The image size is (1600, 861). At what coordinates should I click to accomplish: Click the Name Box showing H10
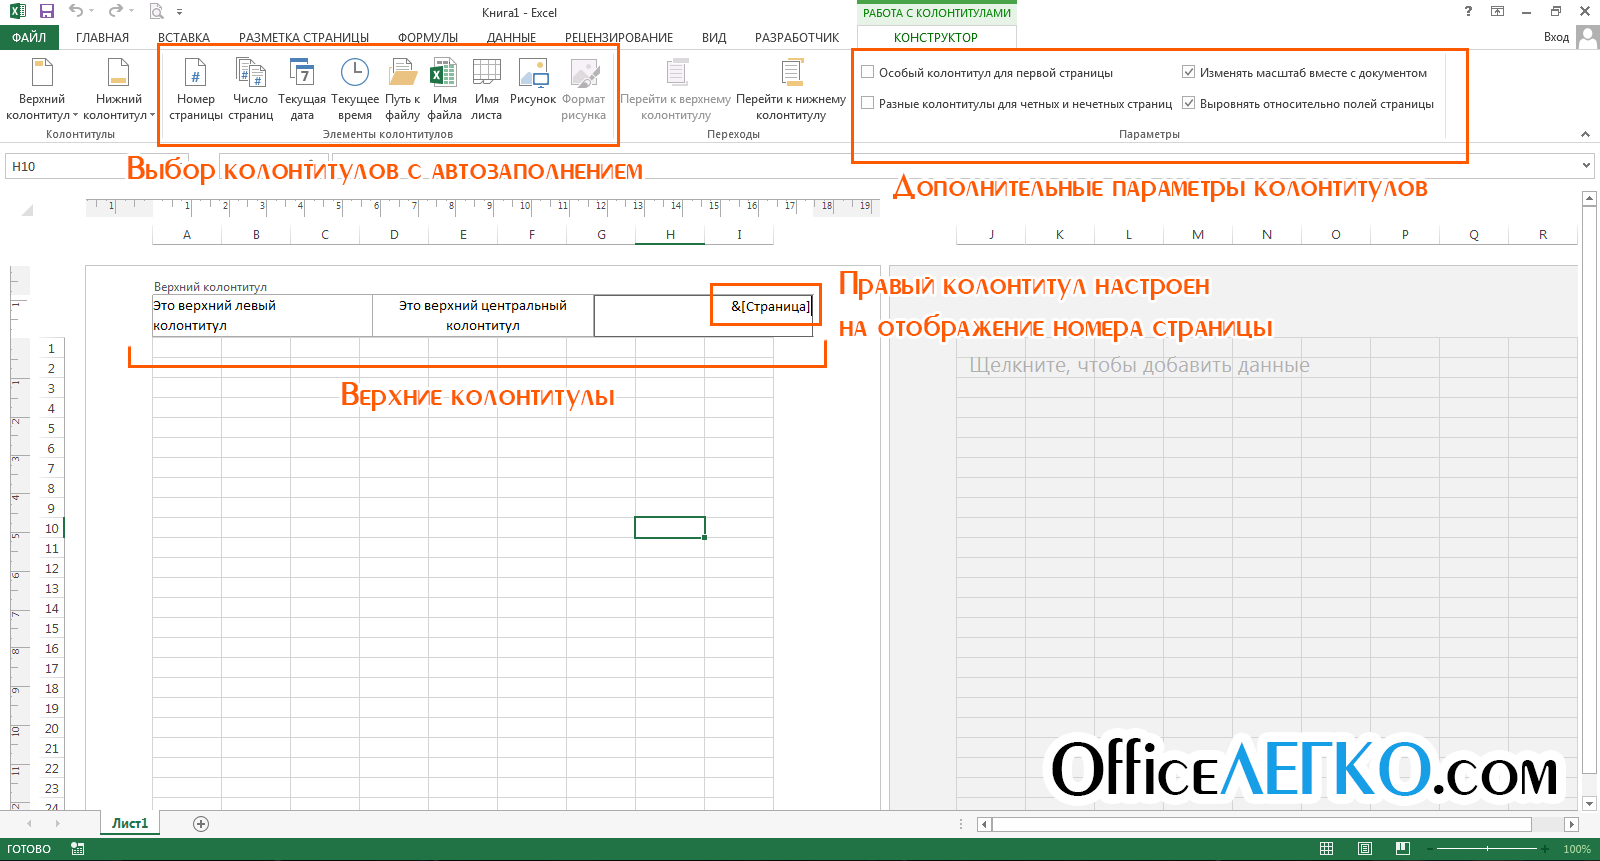tap(95, 166)
